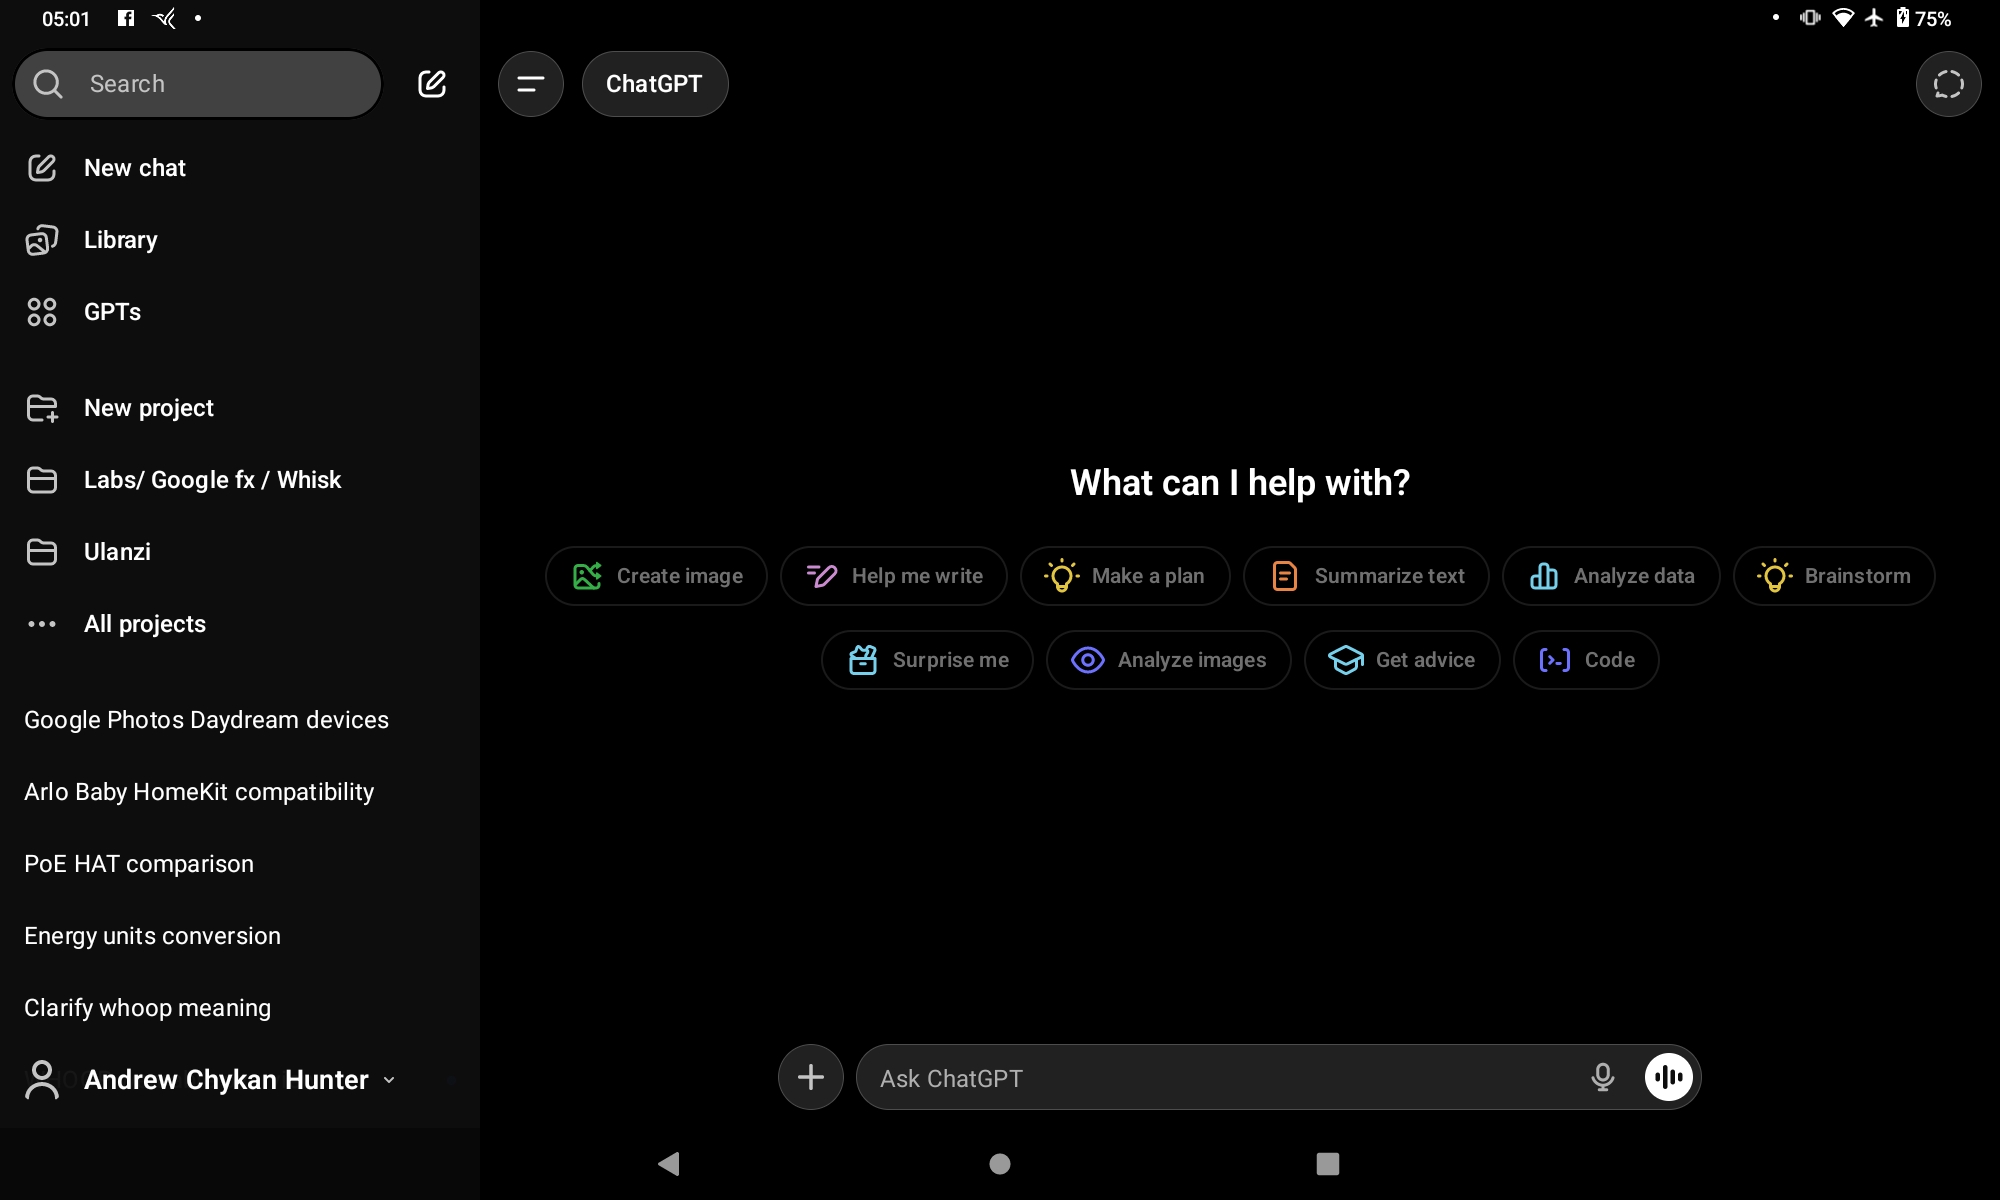Screen dimensions: 2000x1200
Task: Create a New project
Action: pos(148,408)
